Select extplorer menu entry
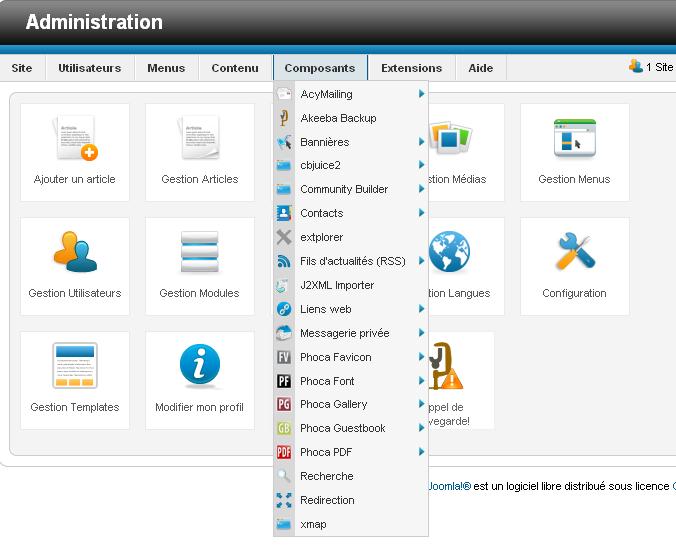Screen dimensions: 676x552 (x=351, y=237)
